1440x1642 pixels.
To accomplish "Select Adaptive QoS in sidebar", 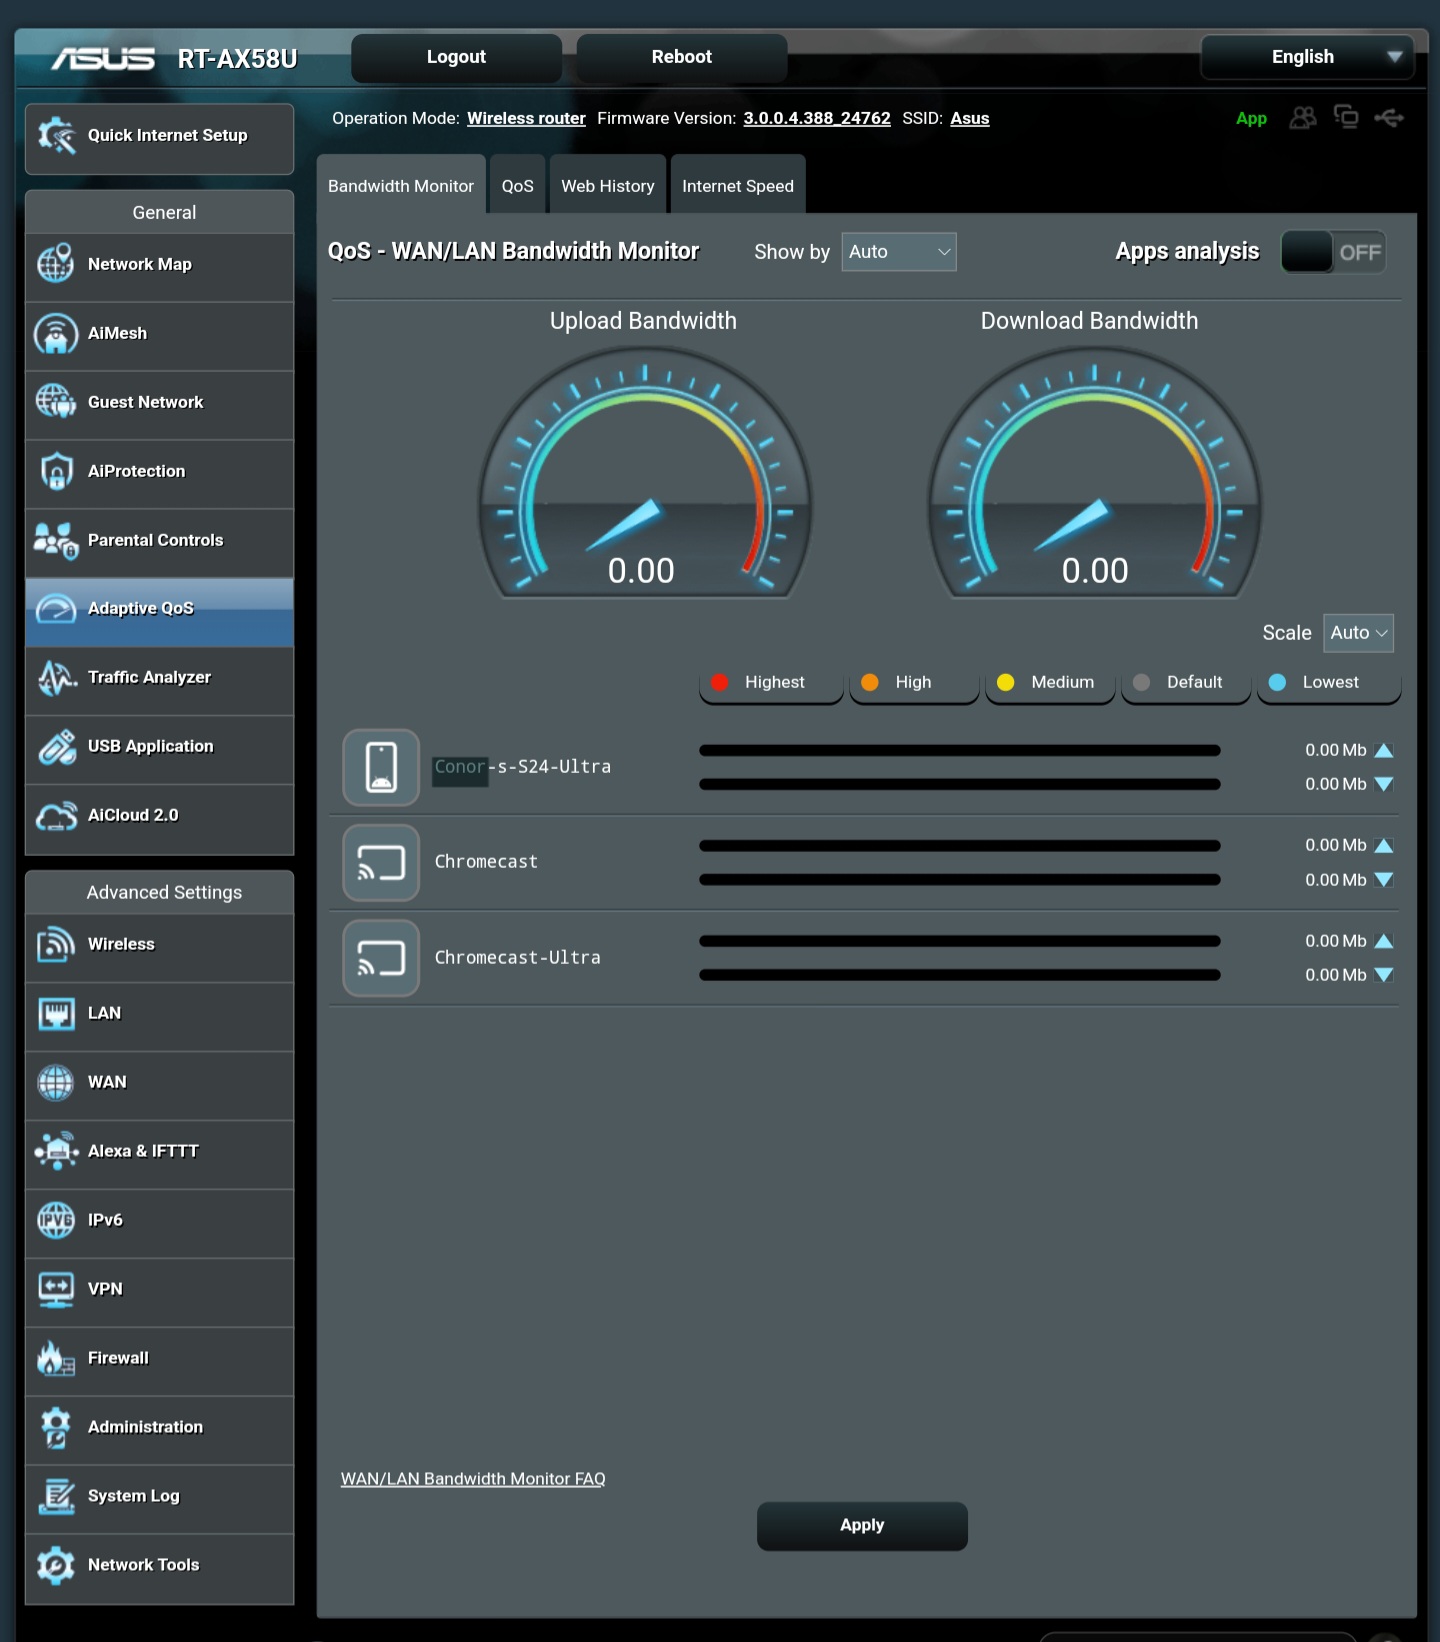I will pos(159,611).
